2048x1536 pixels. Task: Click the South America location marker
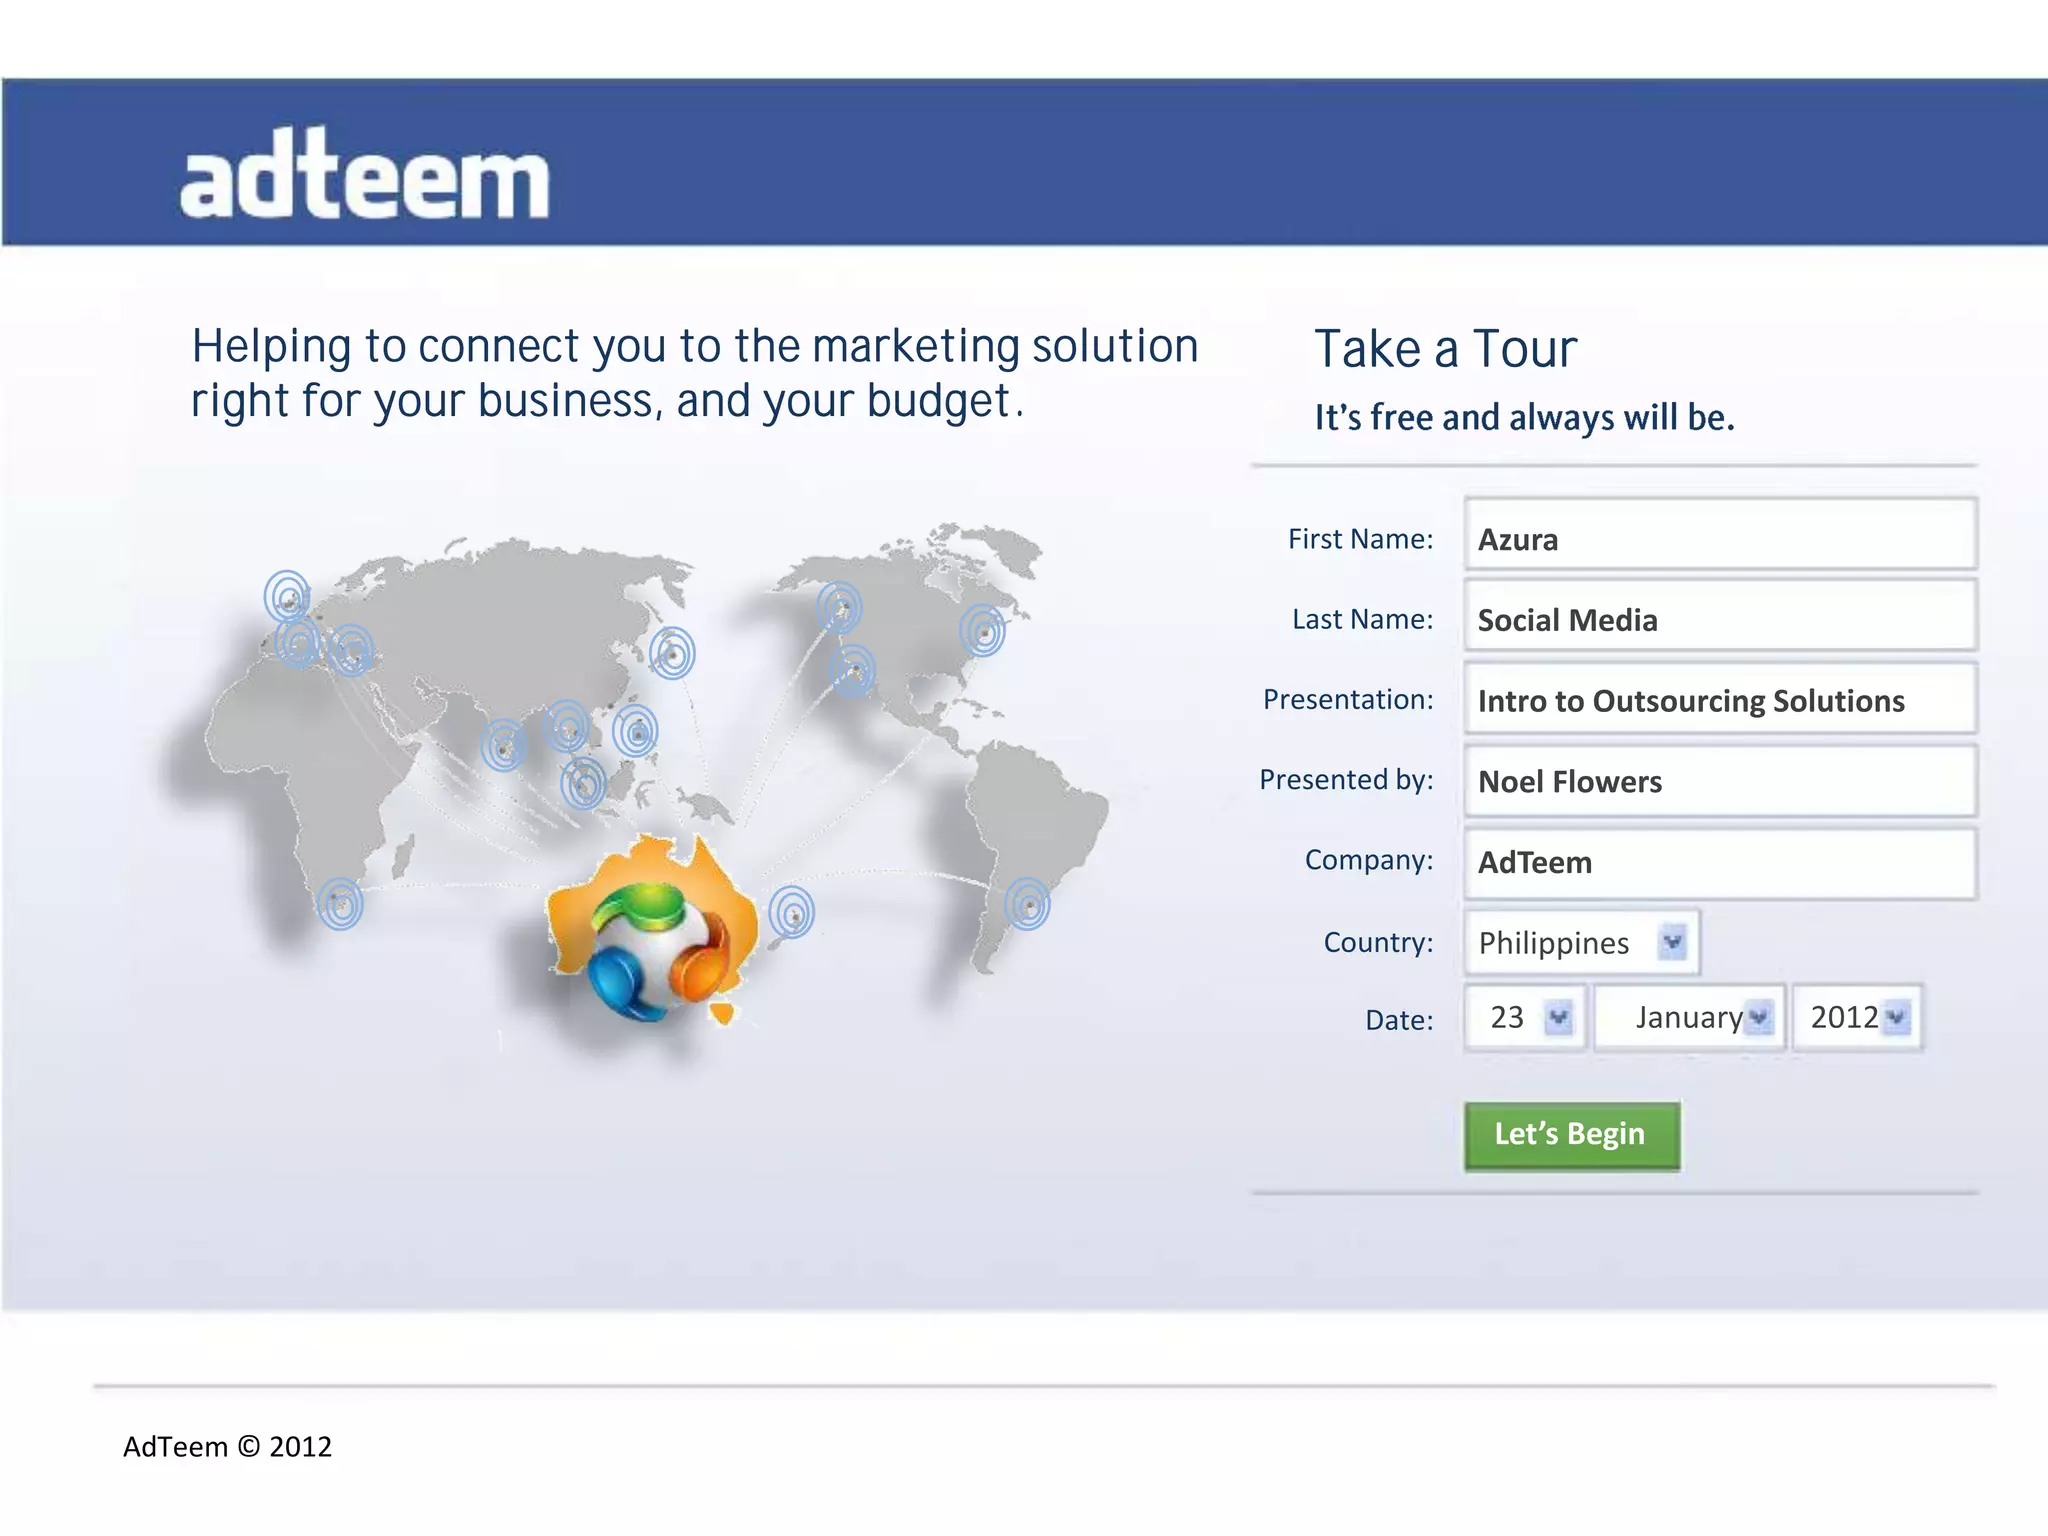click(1028, 904)
